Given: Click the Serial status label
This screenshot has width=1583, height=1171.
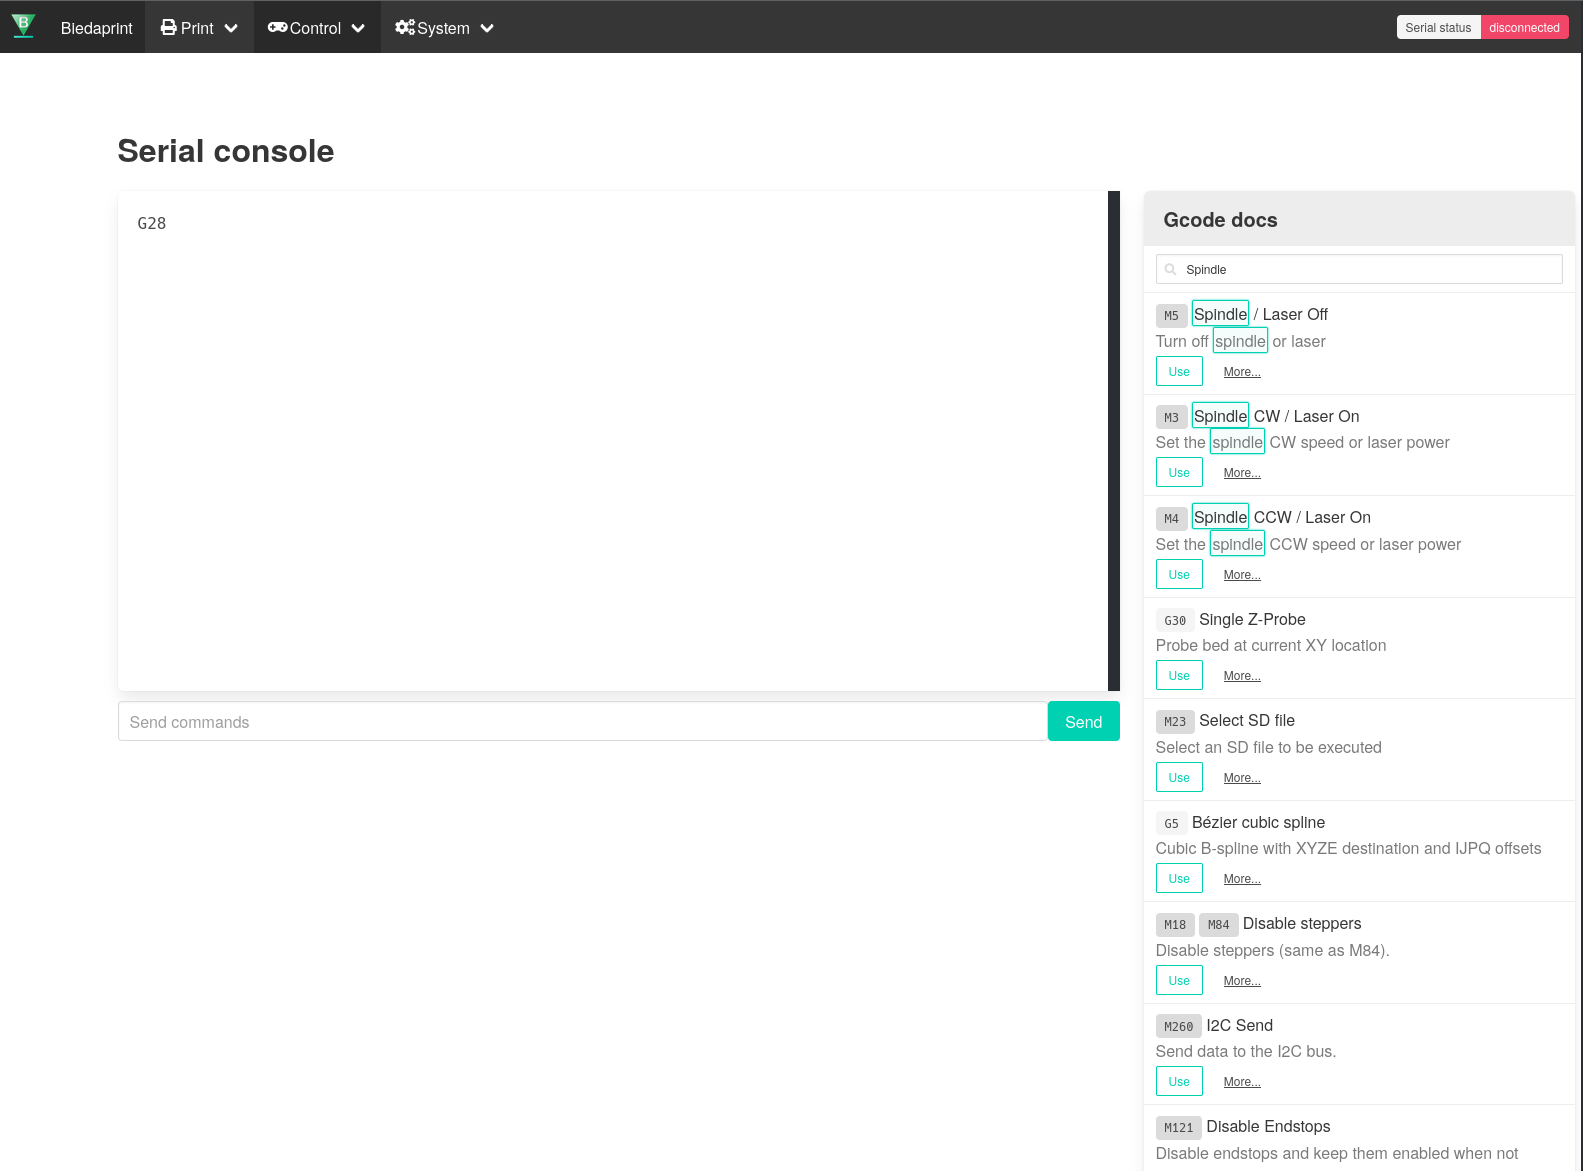Looking at the screenshot, I should [x=1438, y=27].
